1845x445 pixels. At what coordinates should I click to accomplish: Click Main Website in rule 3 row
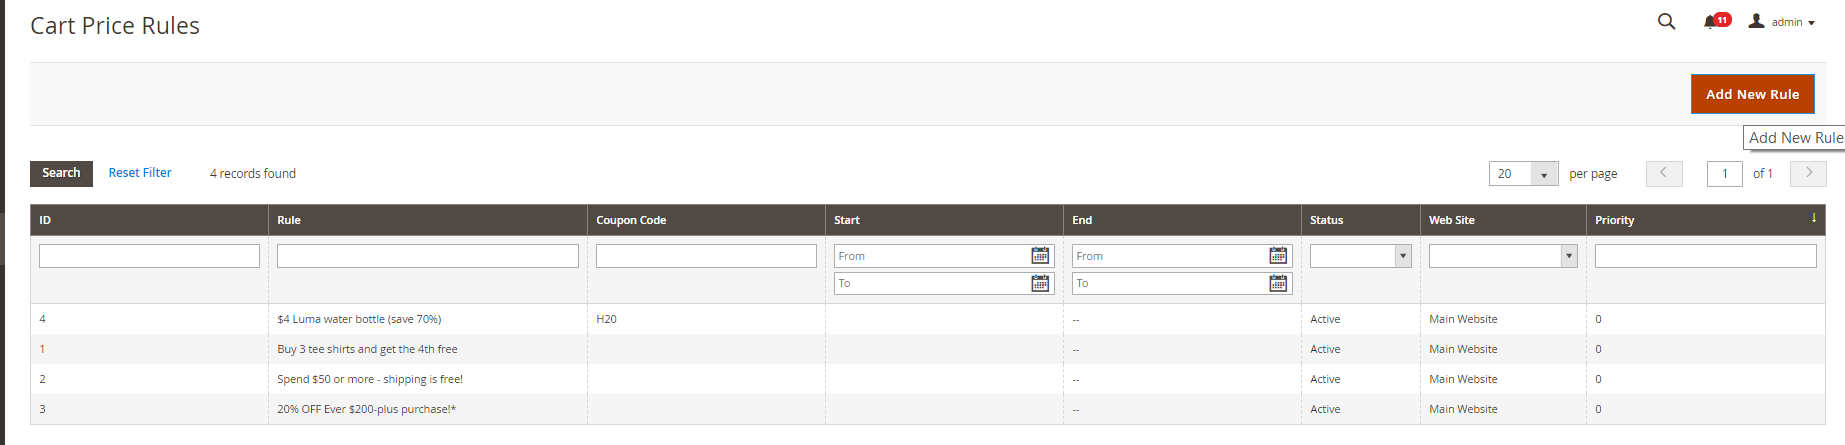click(1463, 409)
